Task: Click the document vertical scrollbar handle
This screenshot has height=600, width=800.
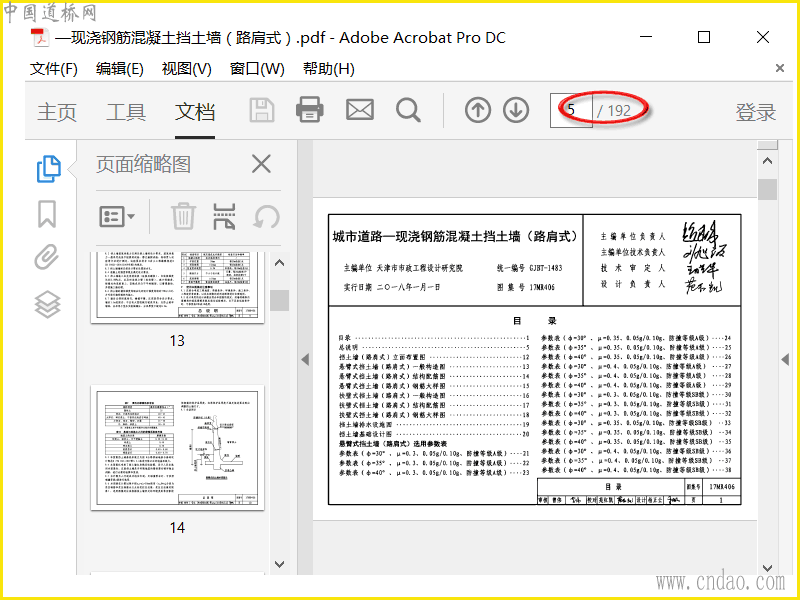Action: (767, 189)
